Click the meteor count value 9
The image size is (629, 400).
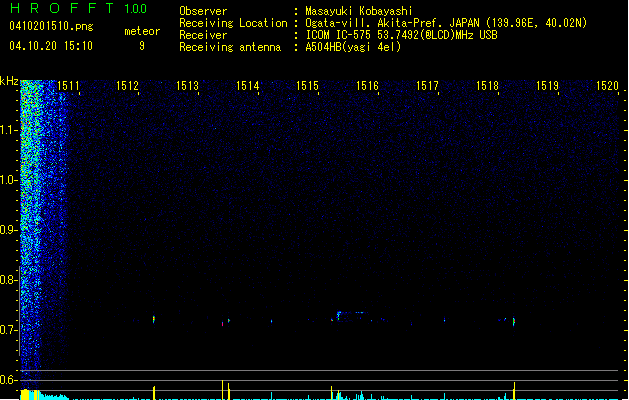[142, 46]
